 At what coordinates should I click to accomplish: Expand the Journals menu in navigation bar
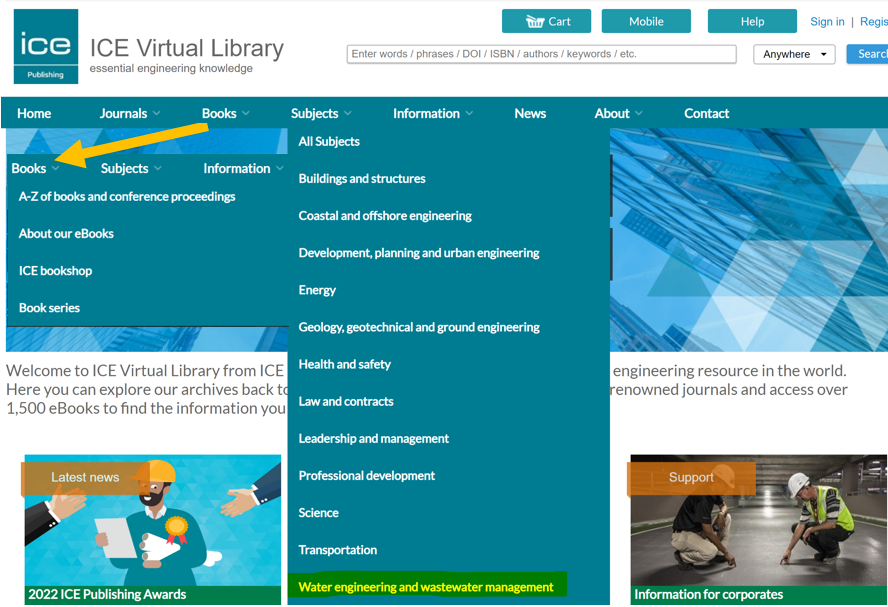pyautogui.click(x=130, y=113)
